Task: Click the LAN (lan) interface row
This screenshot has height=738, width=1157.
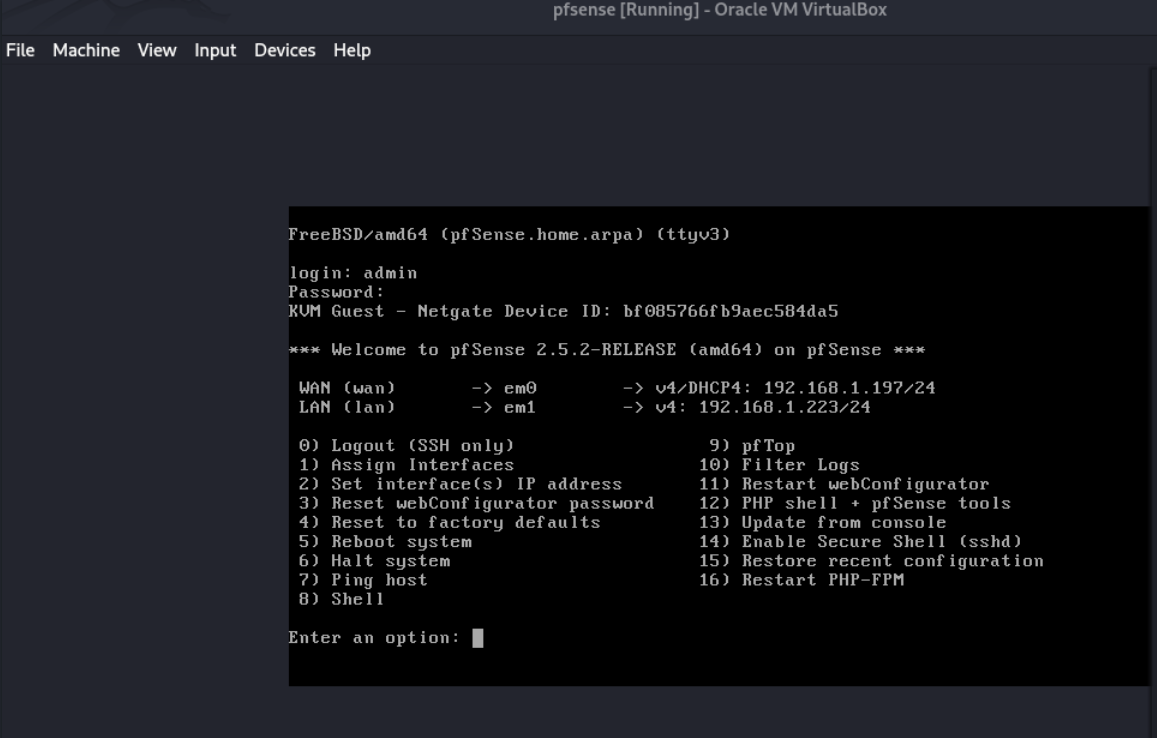Action: (x=584, y=407)
